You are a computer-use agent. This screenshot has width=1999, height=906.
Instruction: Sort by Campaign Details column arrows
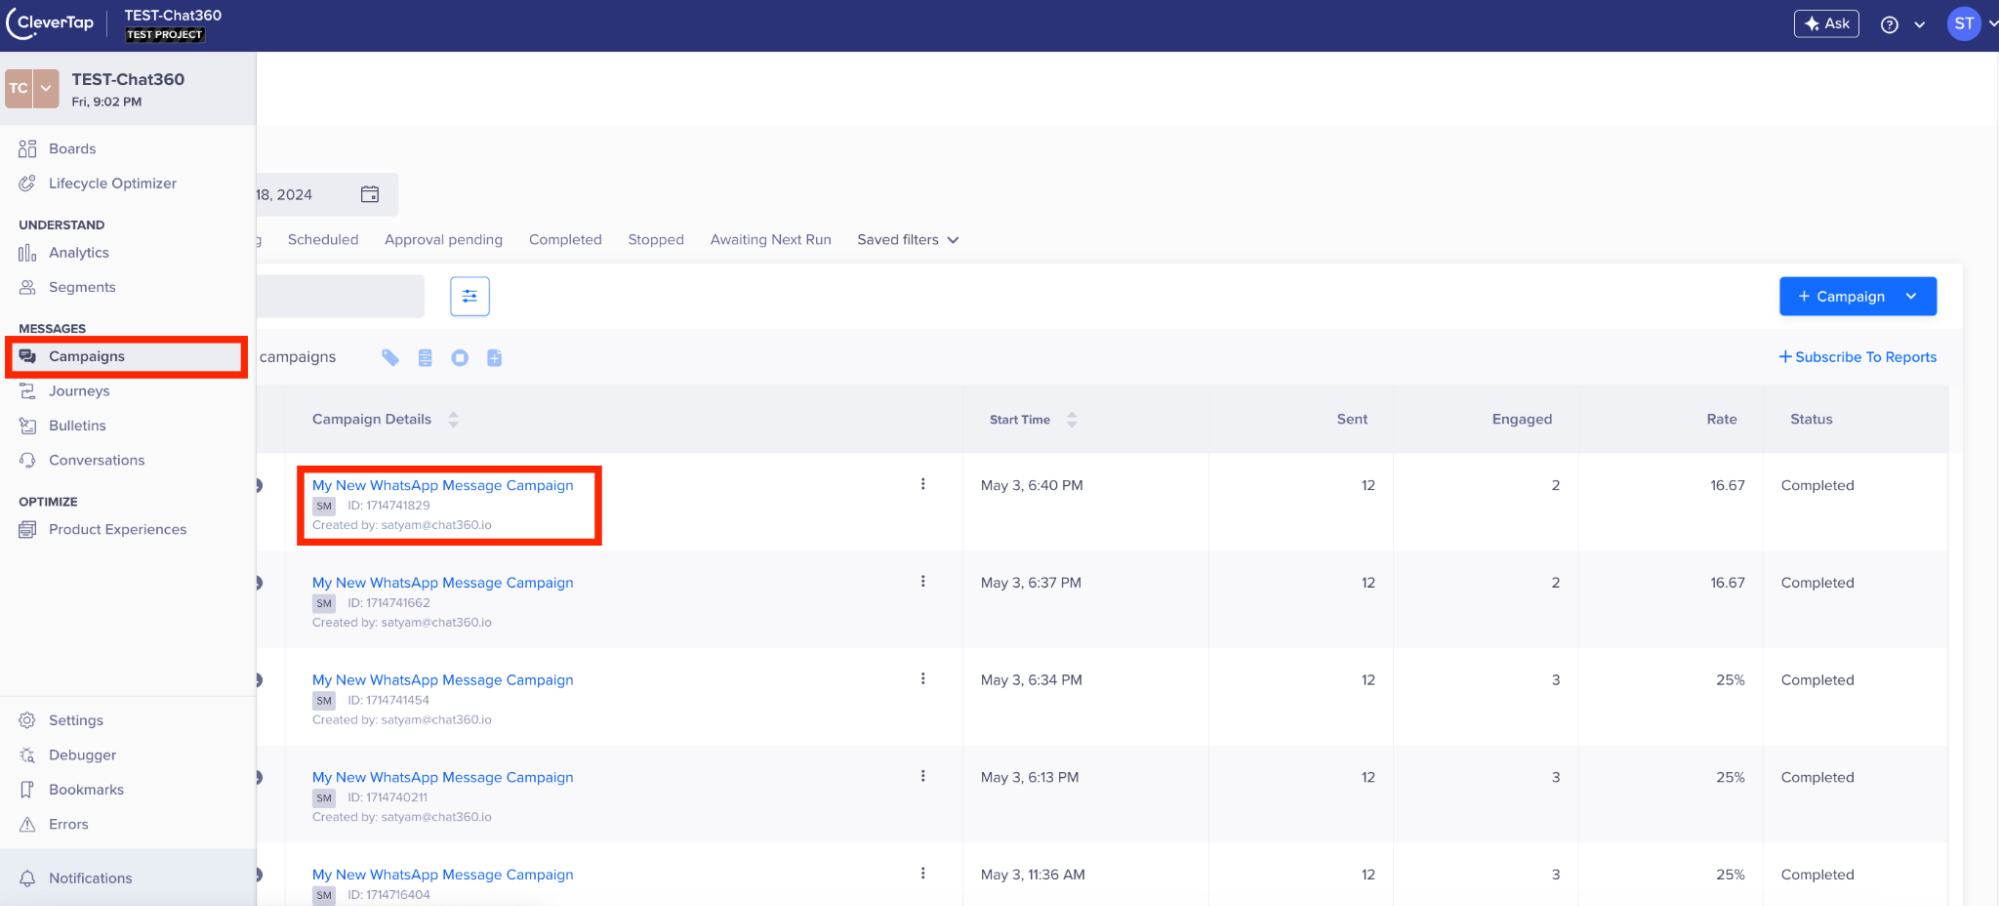point(453,419)
